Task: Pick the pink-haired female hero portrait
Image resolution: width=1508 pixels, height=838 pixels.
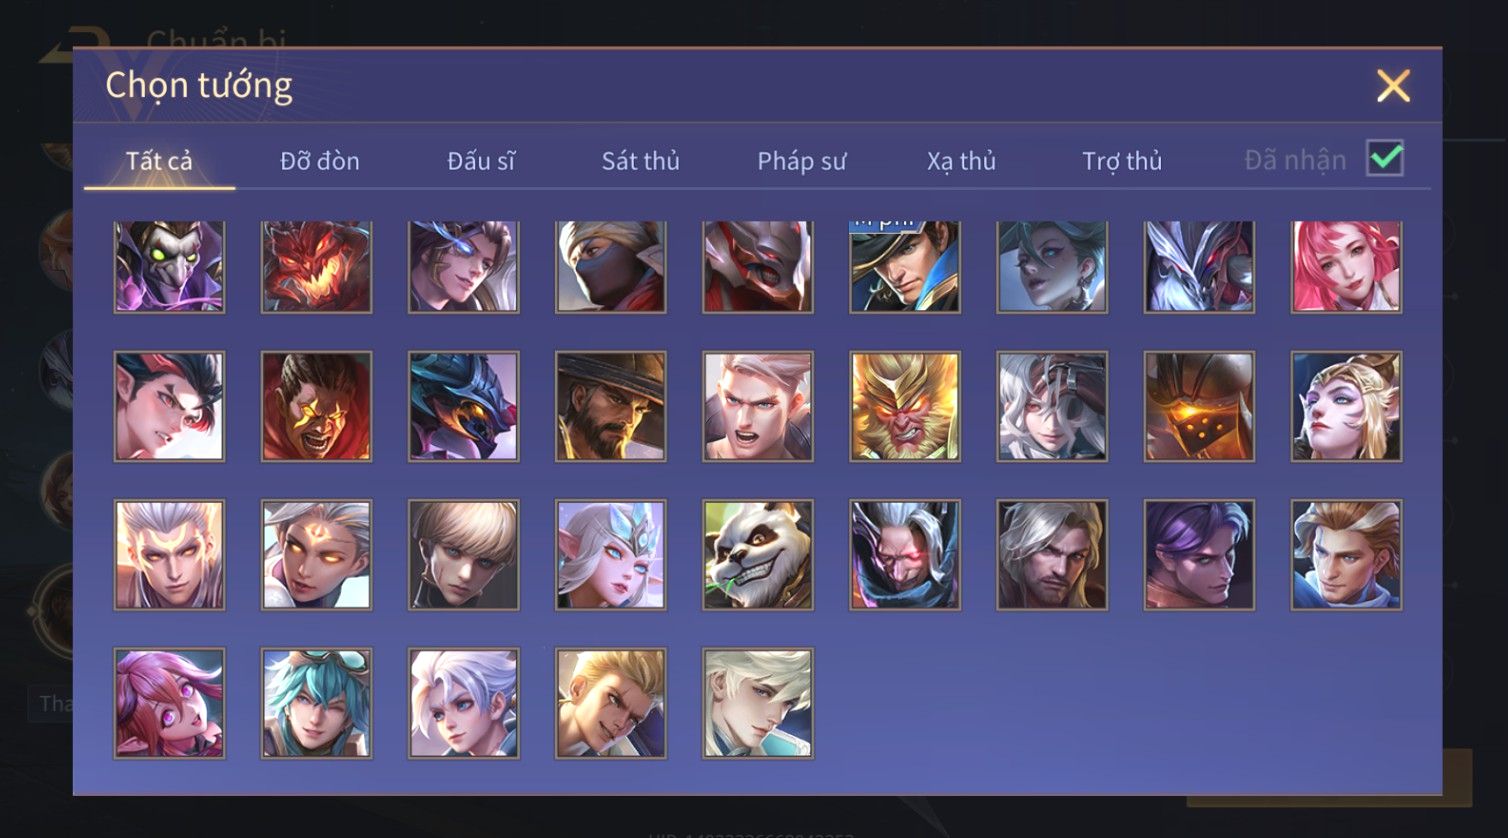Action: pos(1346,267)
